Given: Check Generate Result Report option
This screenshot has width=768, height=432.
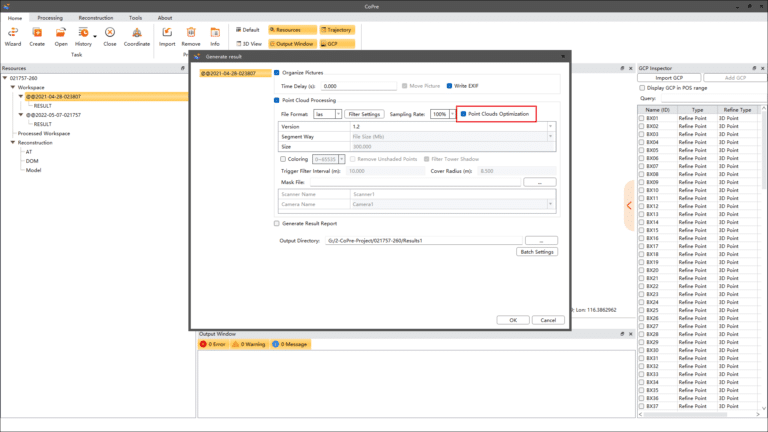Looking at the screenshot, I should coord(278,224).
